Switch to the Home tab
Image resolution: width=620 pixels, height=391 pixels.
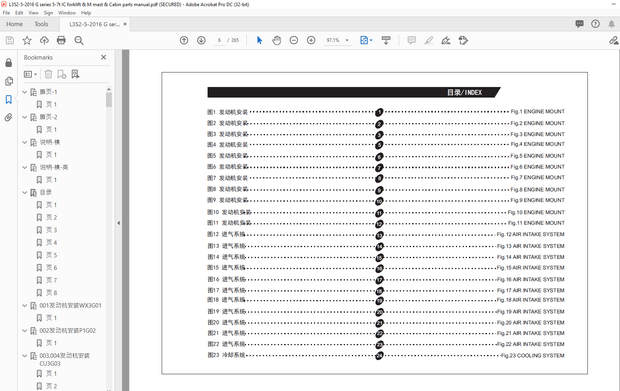15,24
